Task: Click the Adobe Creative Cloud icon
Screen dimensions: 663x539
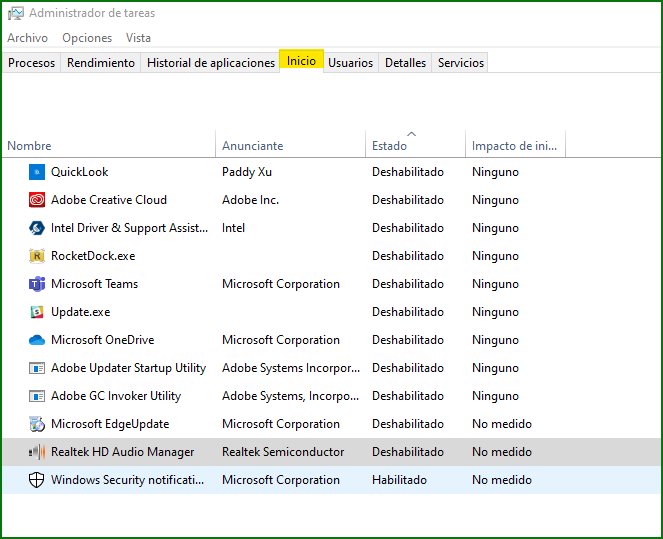Action: coord(37,200)
